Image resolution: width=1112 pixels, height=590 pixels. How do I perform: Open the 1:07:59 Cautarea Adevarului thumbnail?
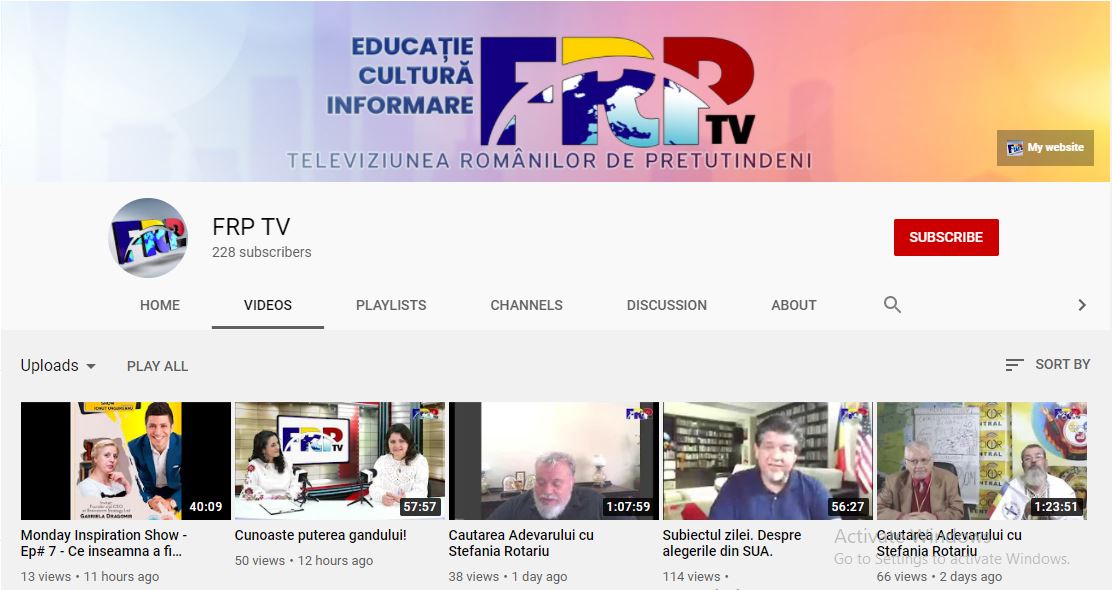coord(554,461)
